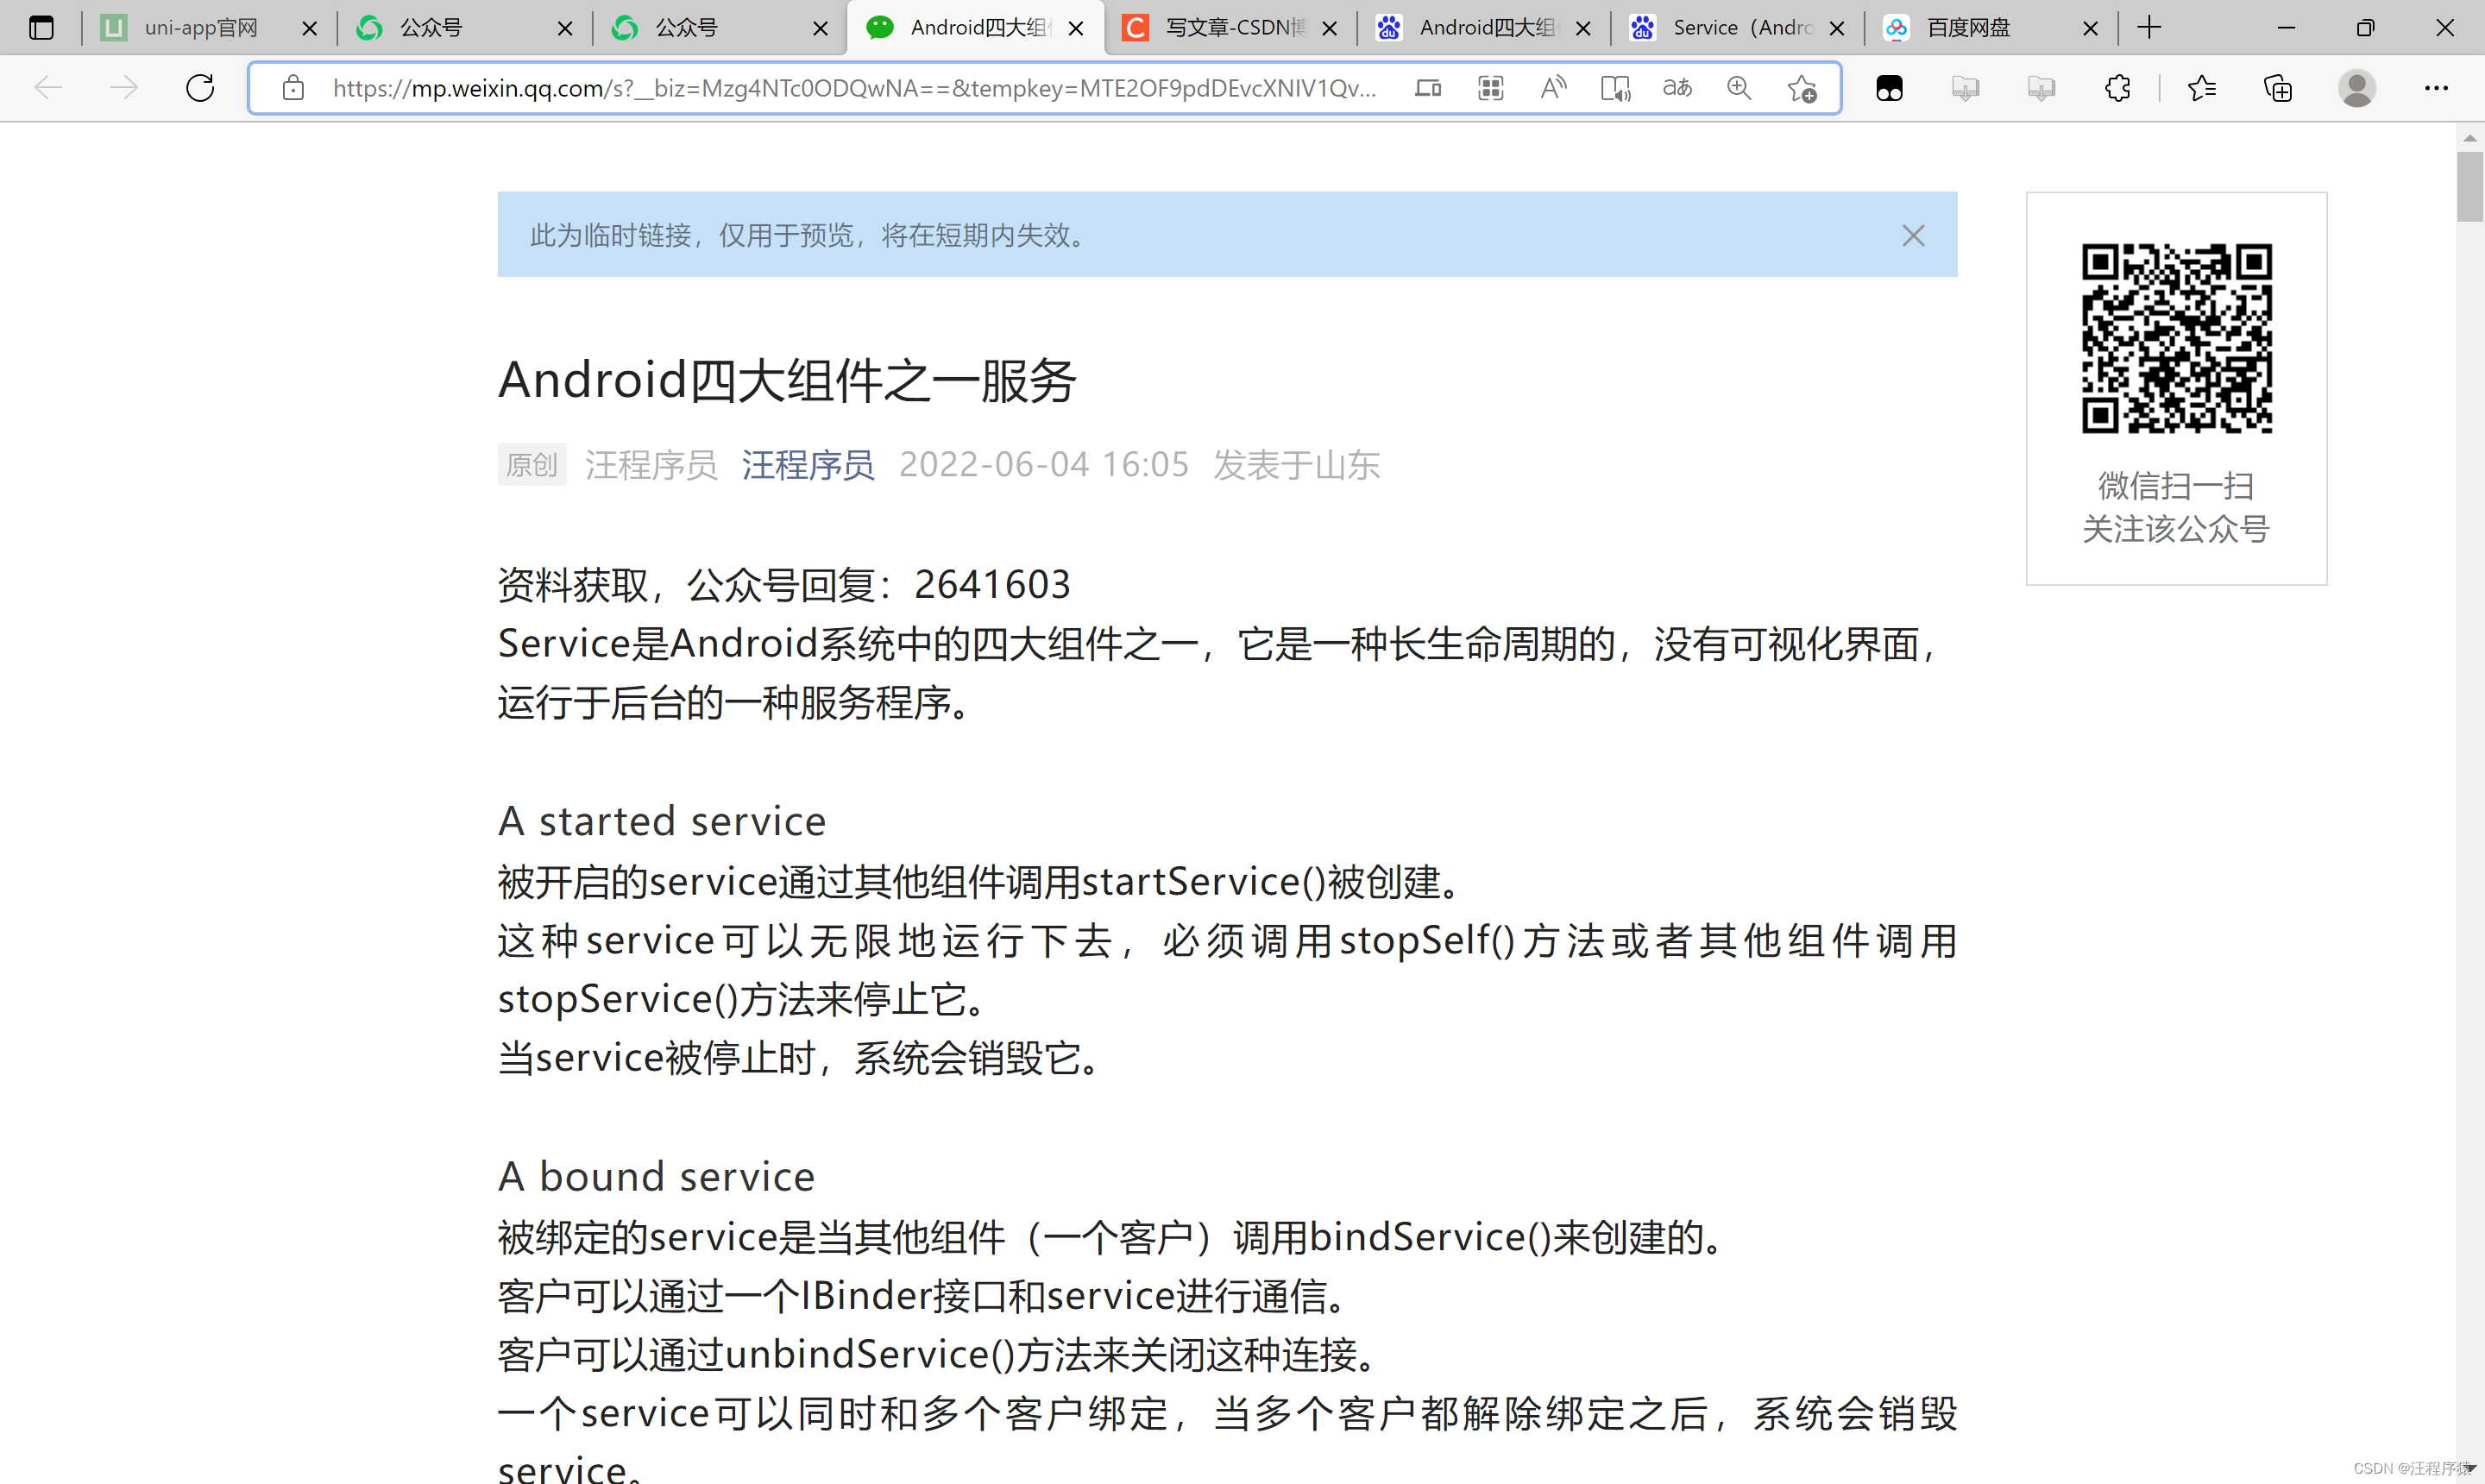Switch to the 百度网盘 tab

1968,28
